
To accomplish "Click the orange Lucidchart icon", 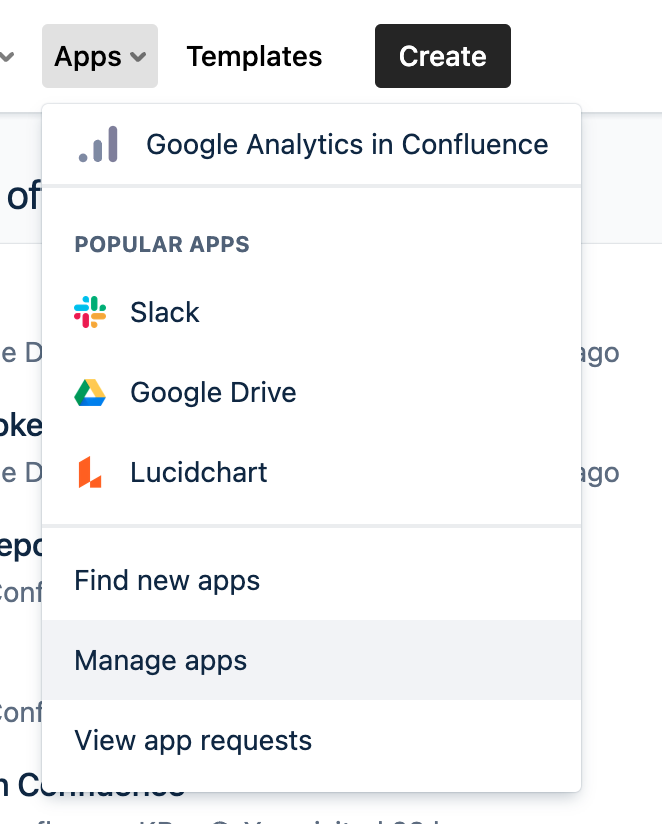I will point(90,472).
